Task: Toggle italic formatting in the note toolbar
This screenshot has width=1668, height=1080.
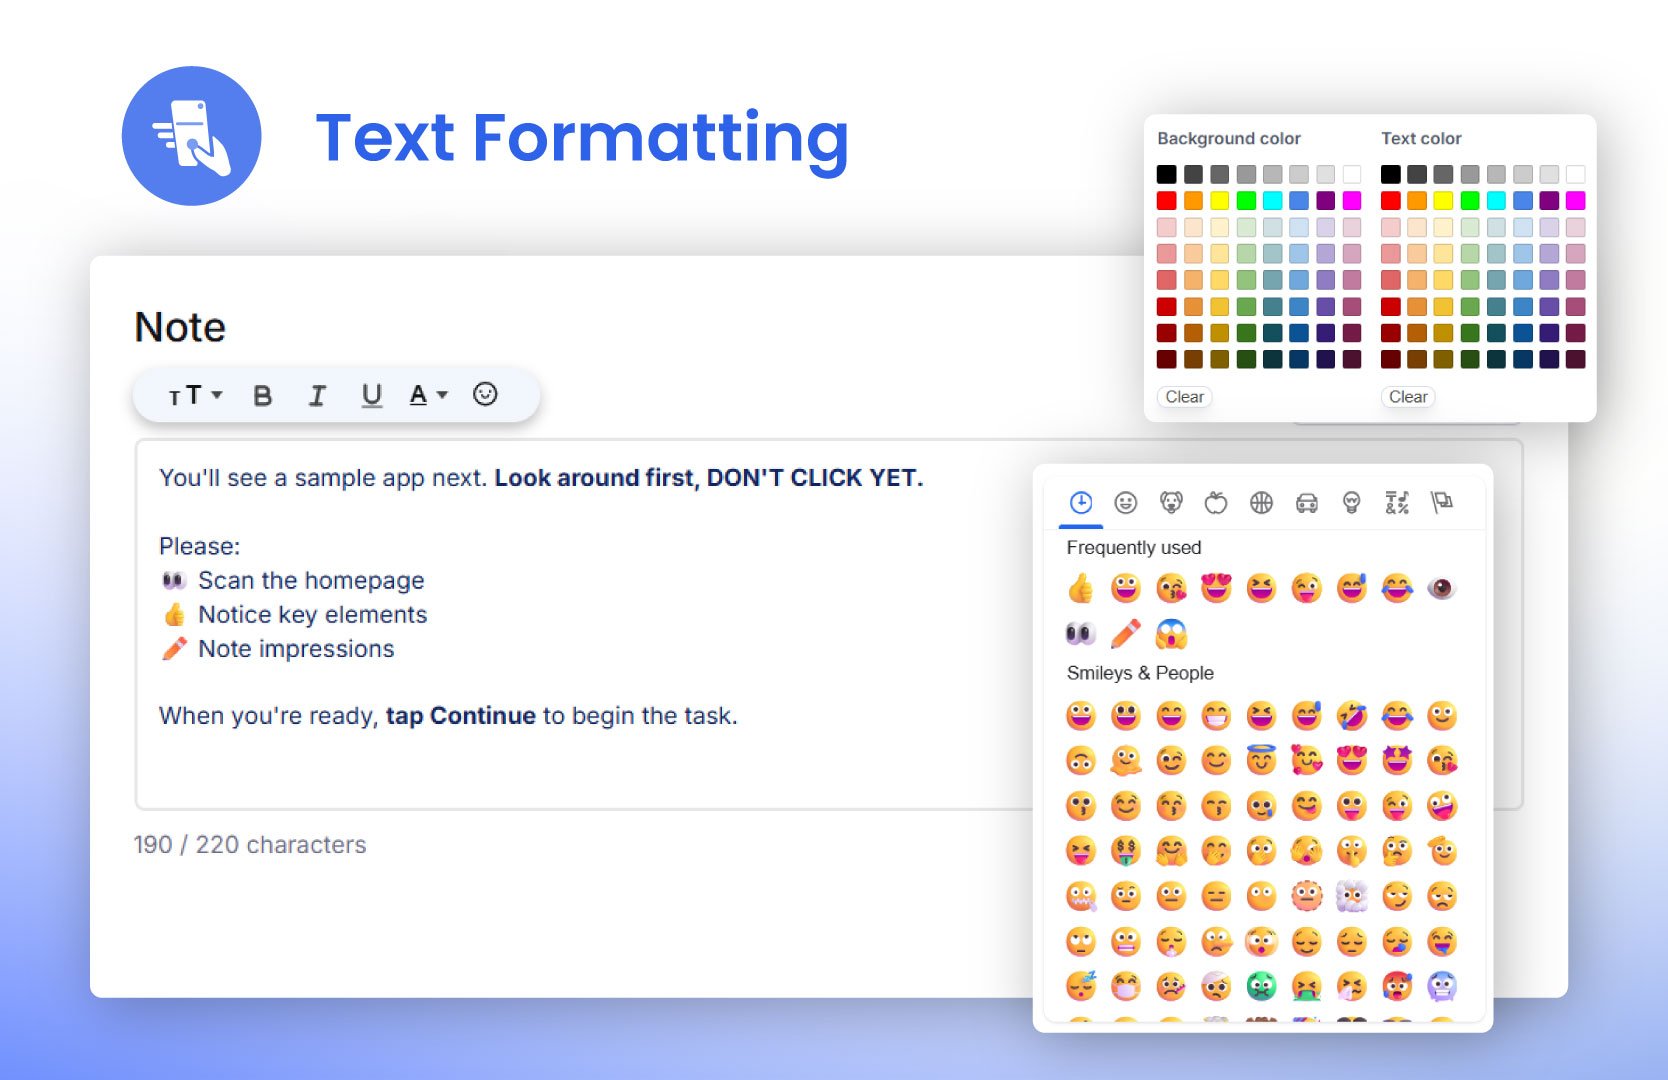Action: [317, 396]
